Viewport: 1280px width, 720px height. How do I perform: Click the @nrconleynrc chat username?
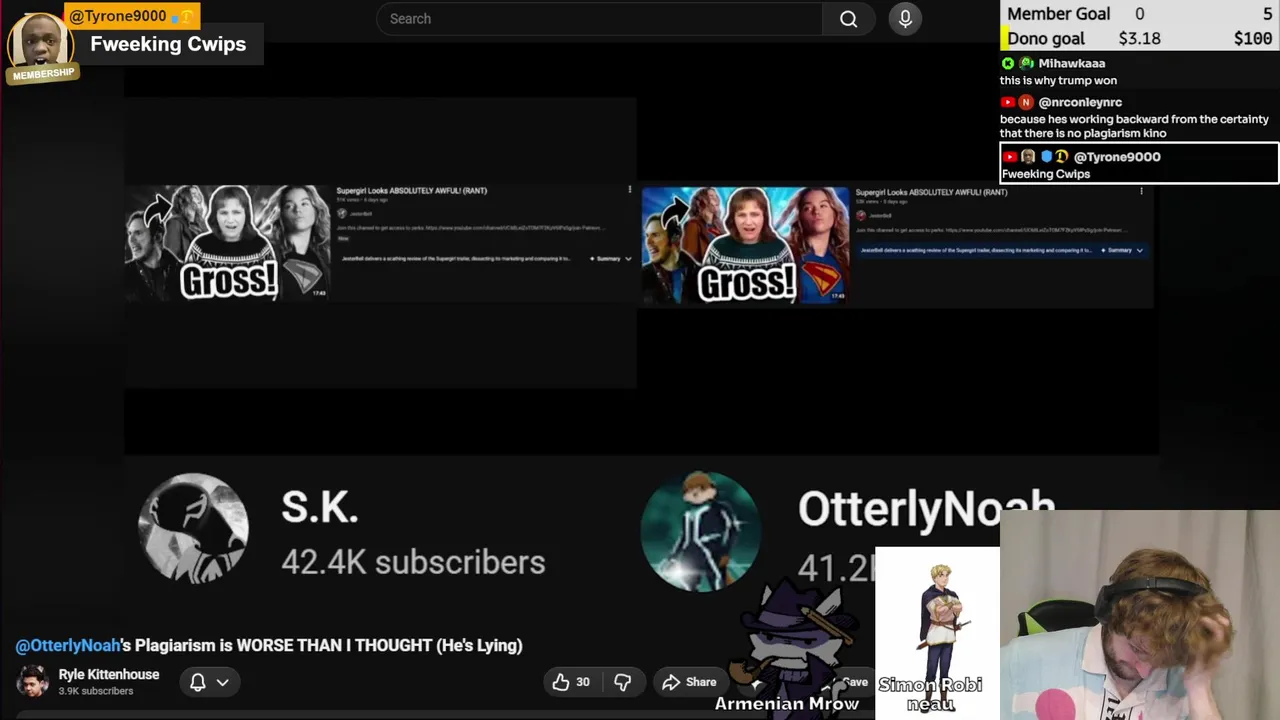pos(1080,102)
